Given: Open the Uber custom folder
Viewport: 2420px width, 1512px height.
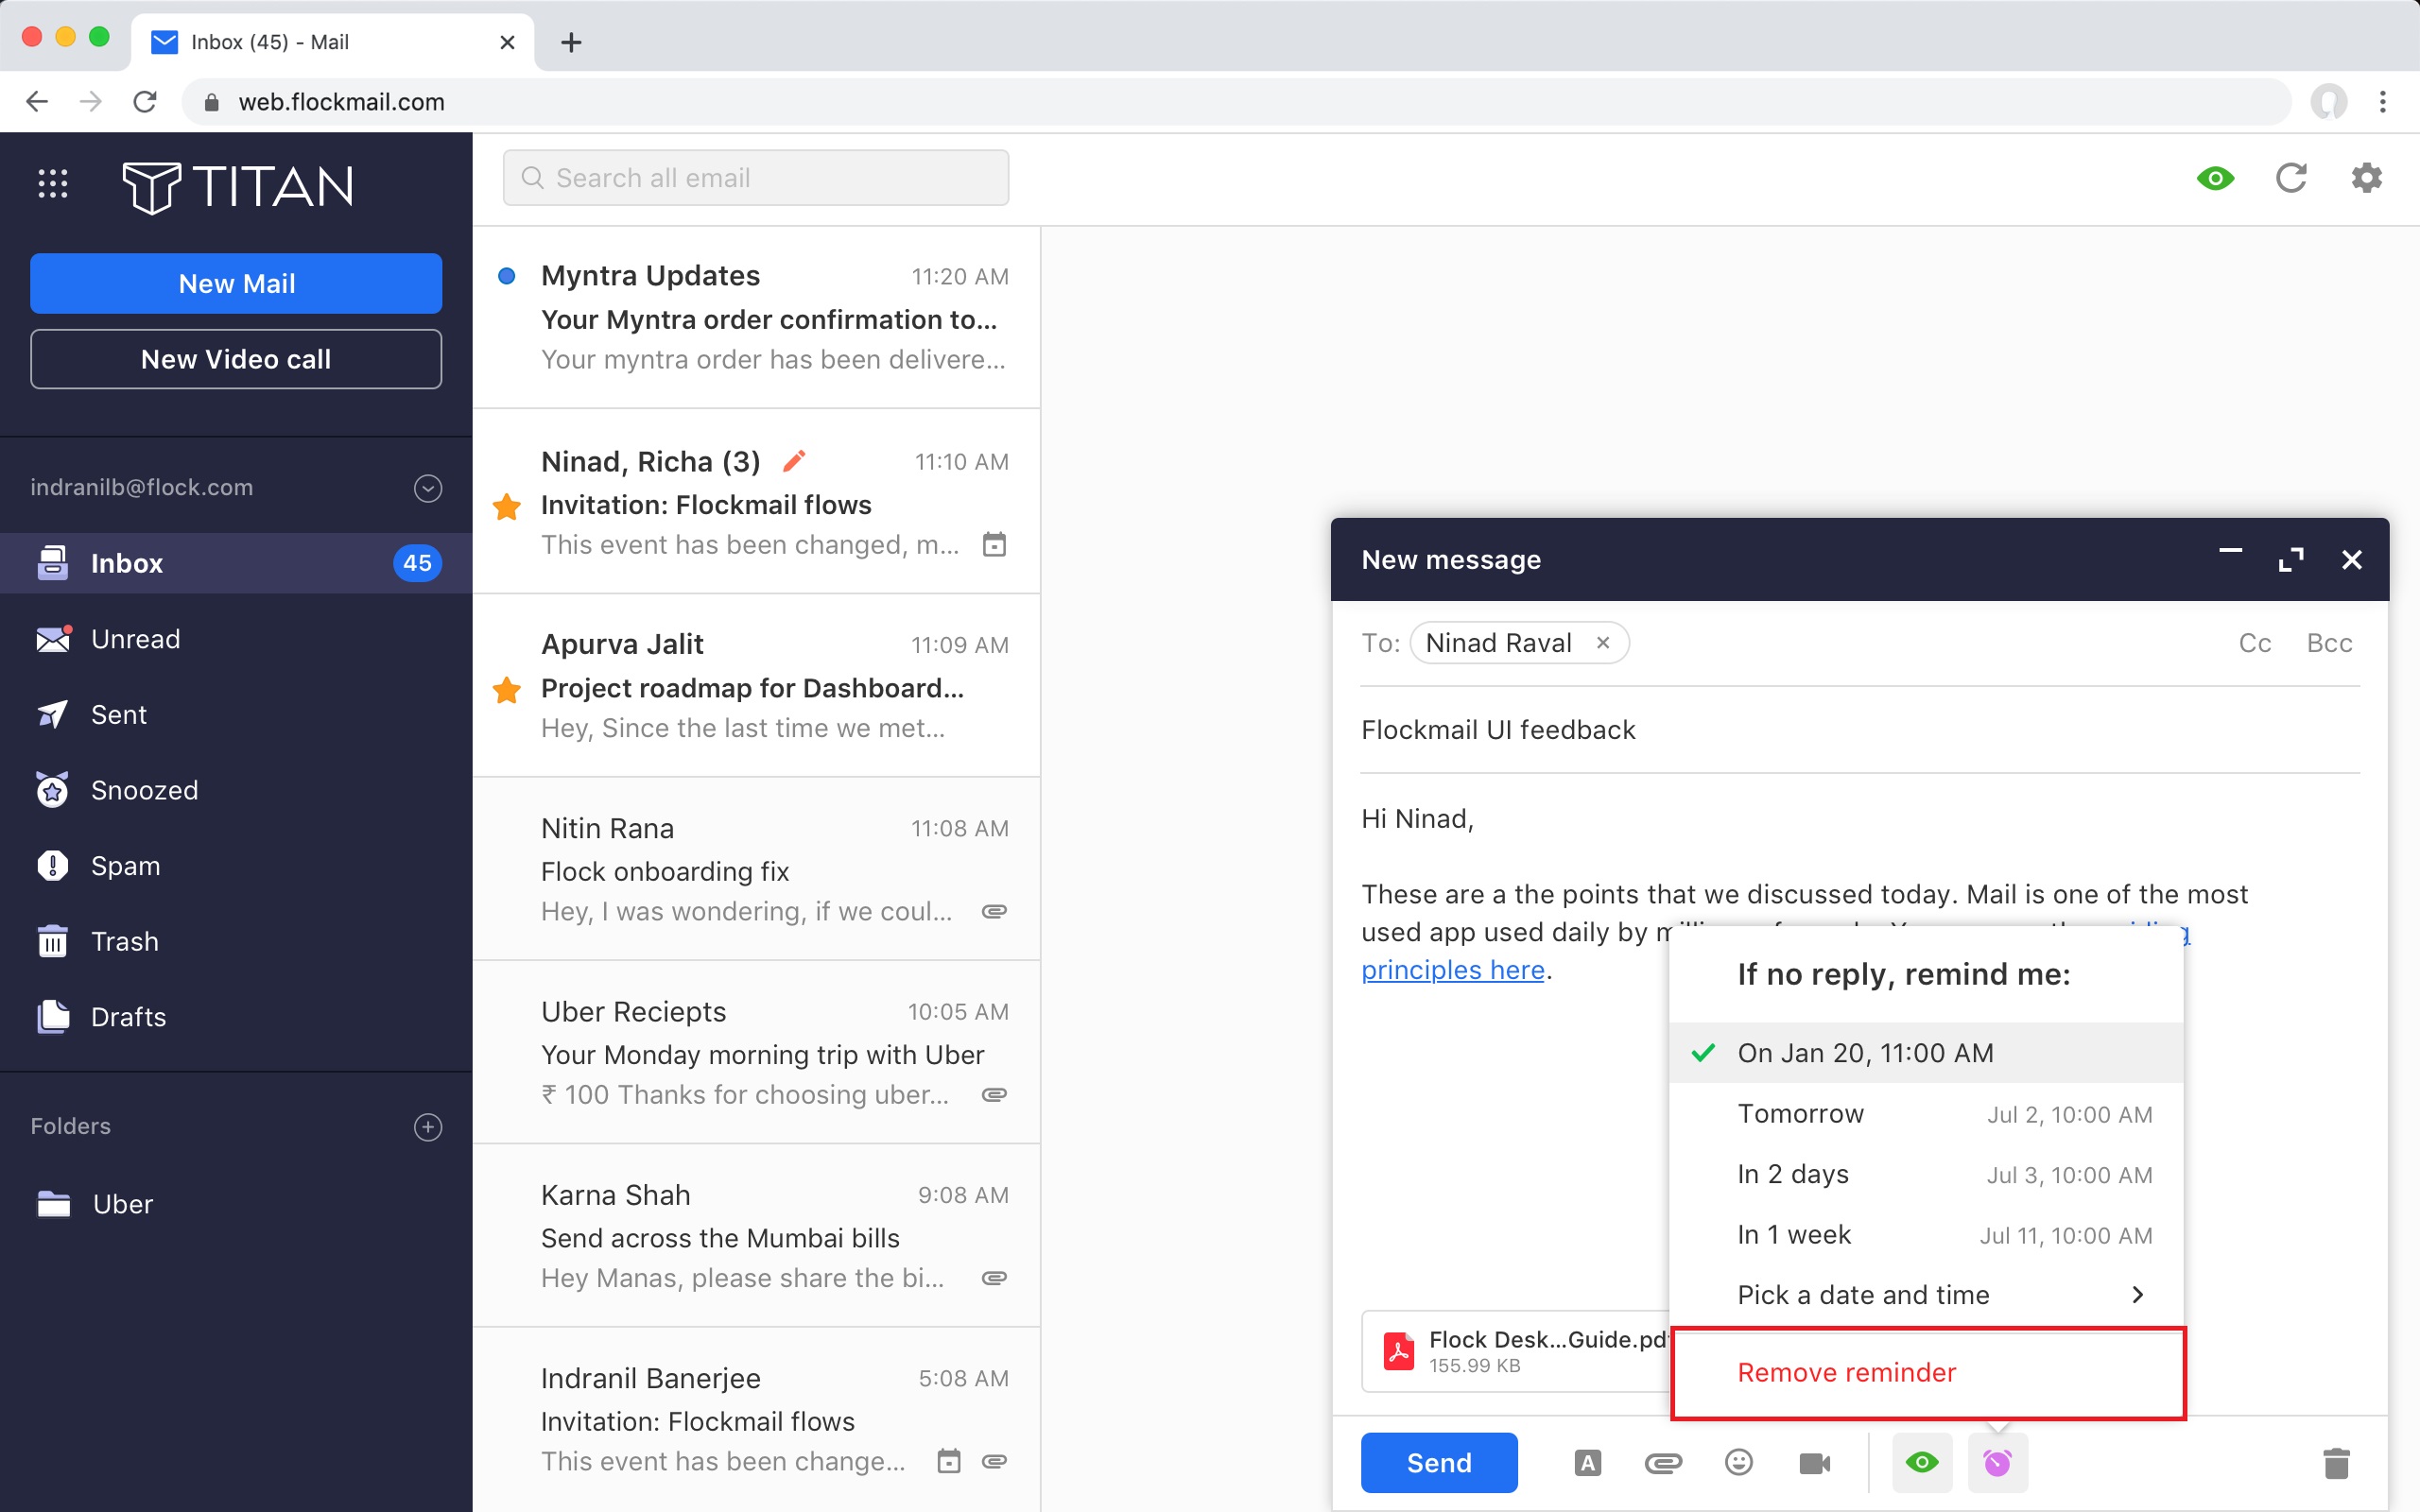Looking at the screenshot, I should click(236, 1204).
